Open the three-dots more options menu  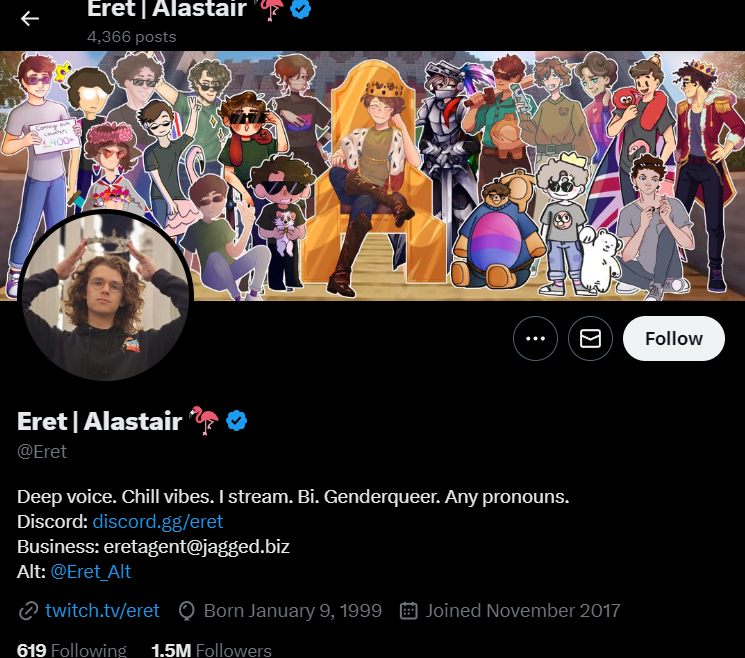coord(535,338)
